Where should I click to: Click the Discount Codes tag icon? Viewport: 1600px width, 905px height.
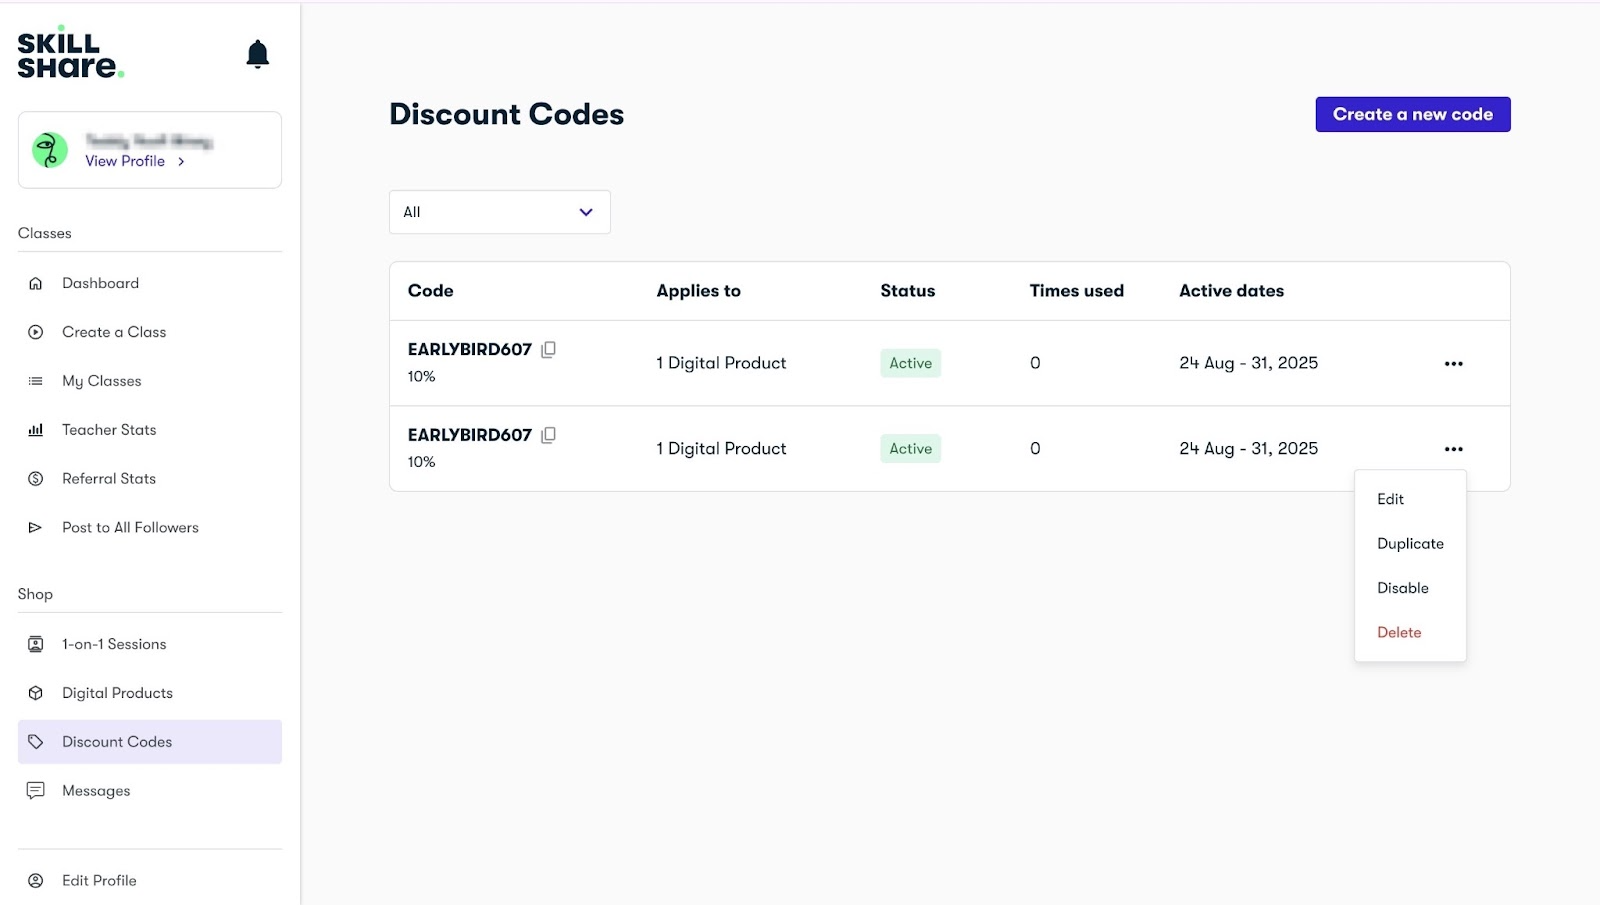[x=36, y=742]
